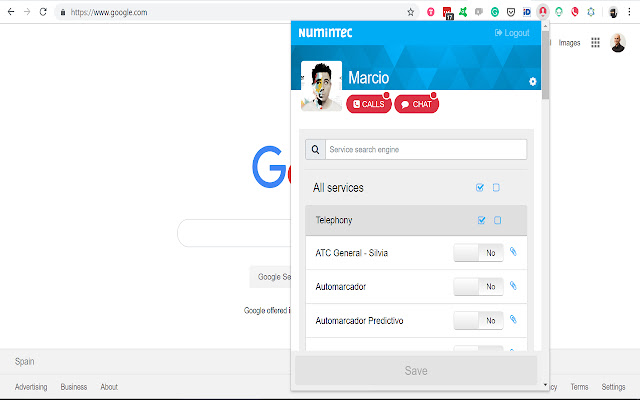Open the red extension with badge 17

pyautogui.click(x=447, y=13)
